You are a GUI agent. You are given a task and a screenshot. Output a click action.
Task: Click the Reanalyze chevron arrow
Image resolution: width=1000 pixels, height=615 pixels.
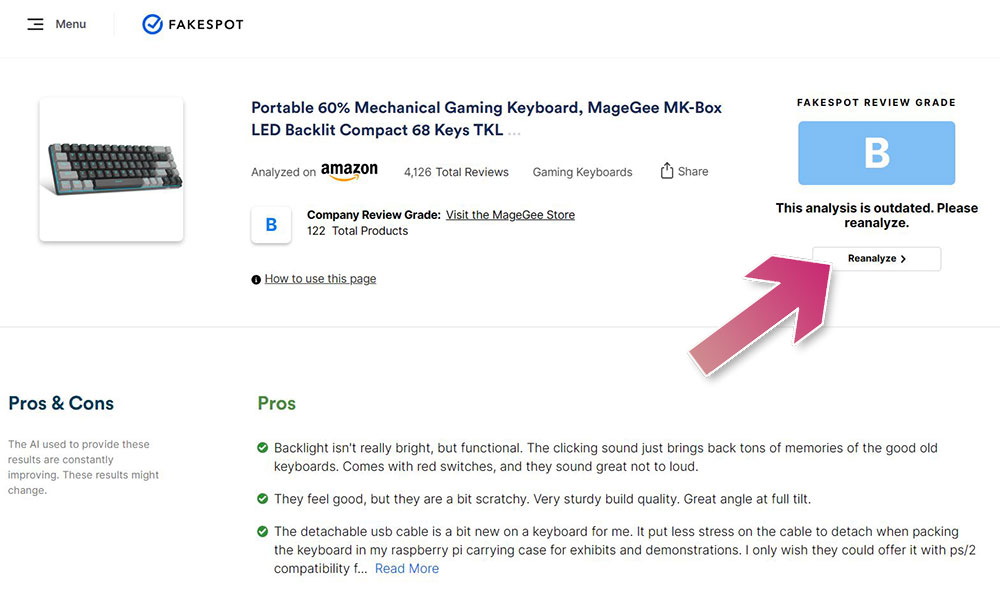pyautogui.click(x=903, y=259)
